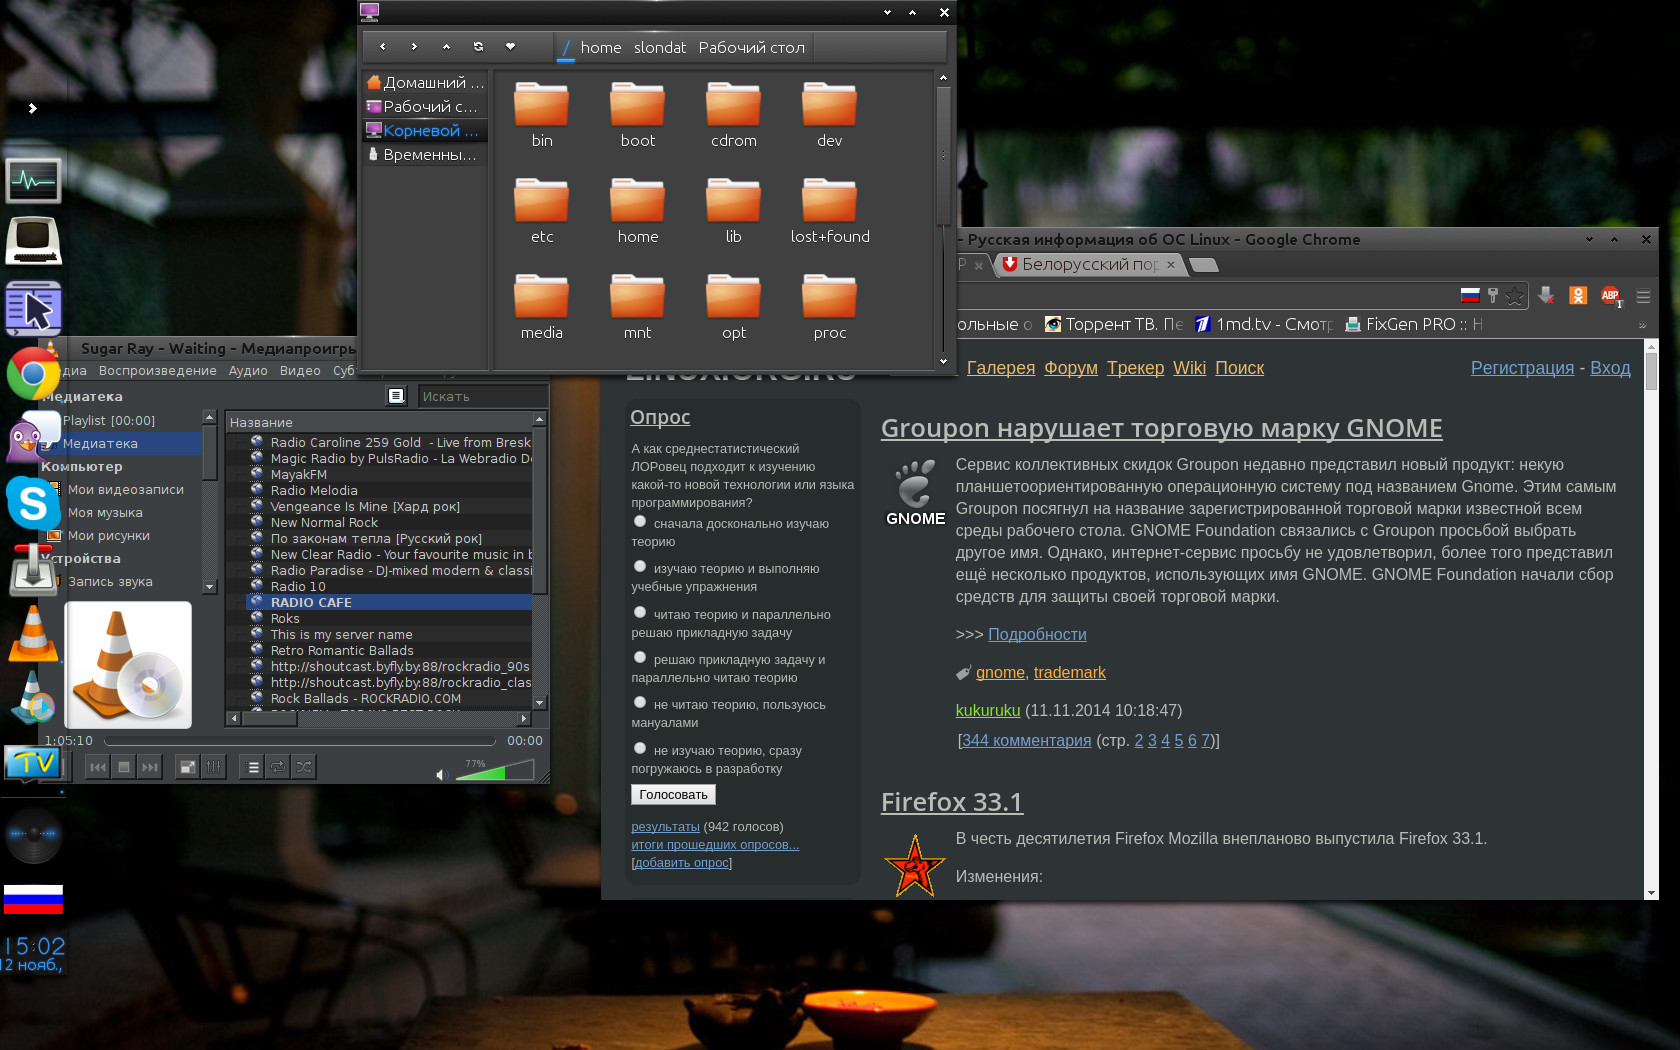Open the proc folder
Image resolution: width=1680 pixels, height=1050 pixels.
pyautogui.click(x=830, y=307)
